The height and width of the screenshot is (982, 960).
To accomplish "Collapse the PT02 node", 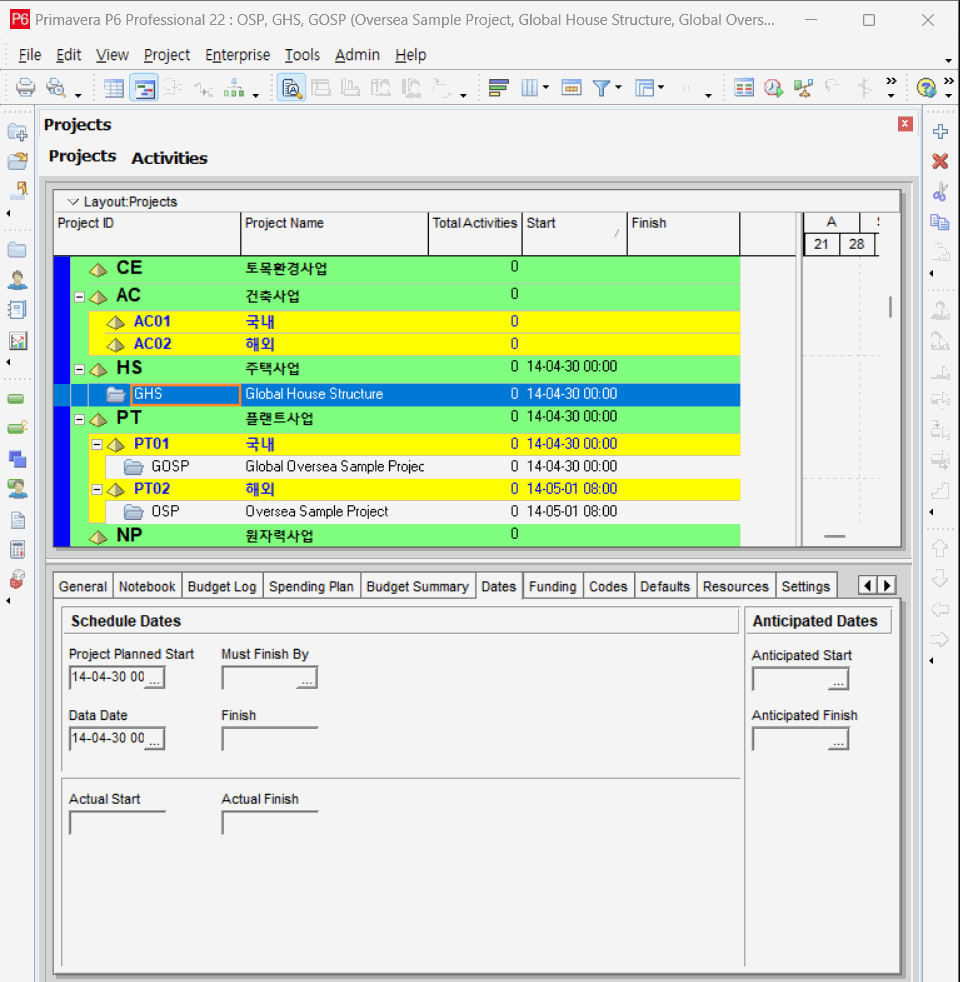I will coord(97,490).
